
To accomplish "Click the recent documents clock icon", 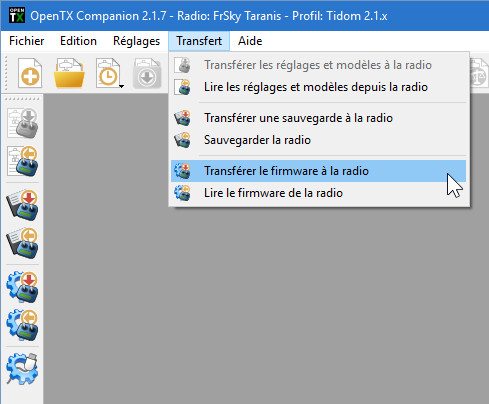I will tap(107, 73).
